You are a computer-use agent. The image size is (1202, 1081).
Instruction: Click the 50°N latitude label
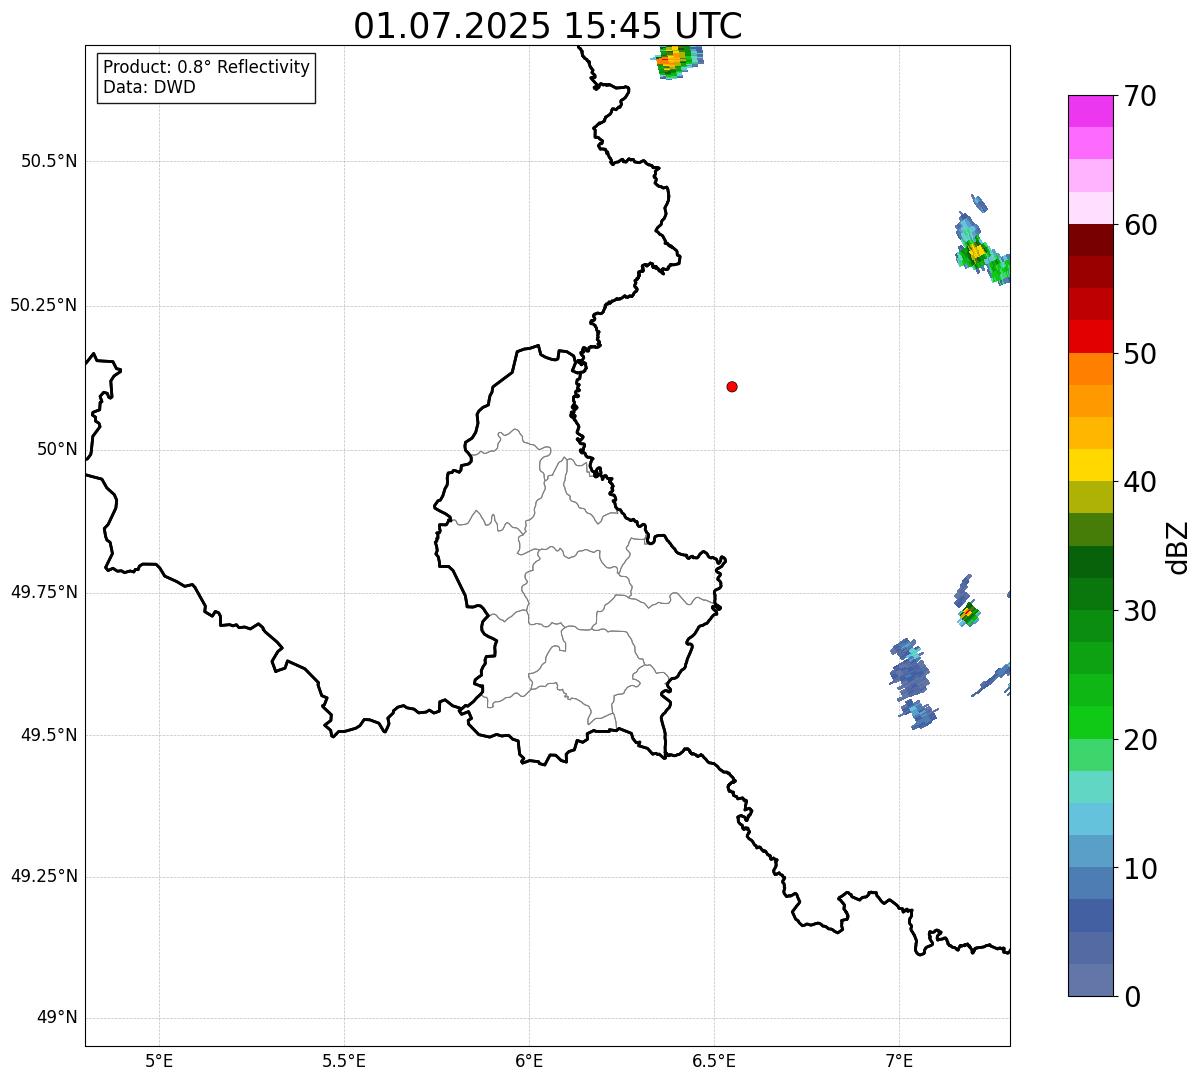click(57, 449)
